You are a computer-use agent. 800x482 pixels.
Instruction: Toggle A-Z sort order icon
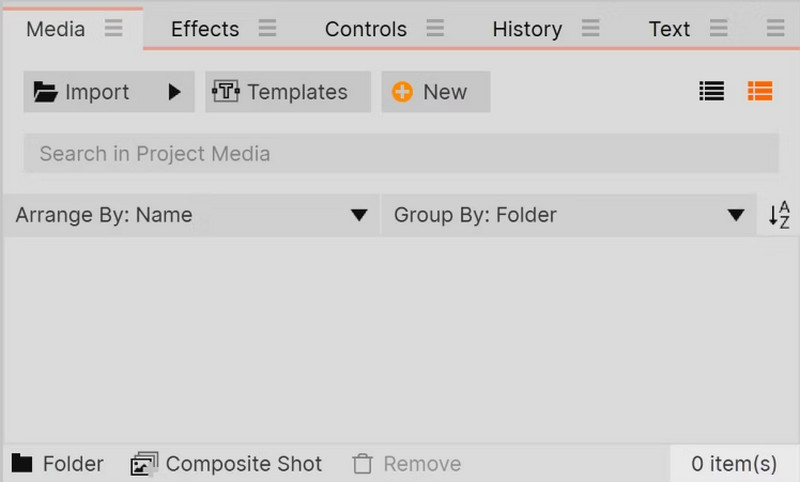[x=779, y=215]
